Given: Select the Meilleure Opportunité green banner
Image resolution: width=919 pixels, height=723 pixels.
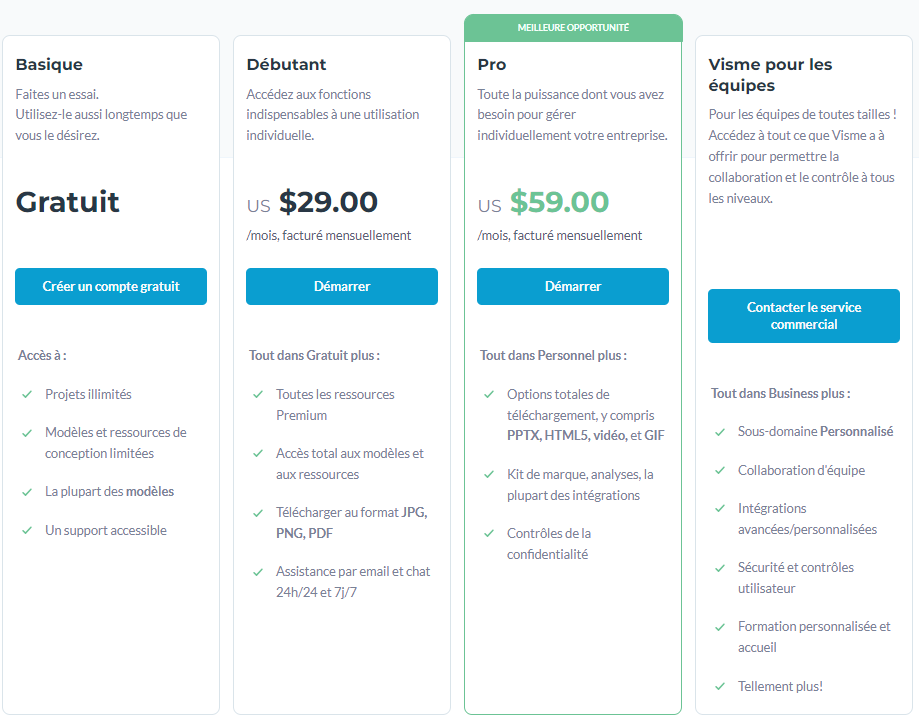Looking at the screenshot, I should pyautogui.click(x=573, y=28).
